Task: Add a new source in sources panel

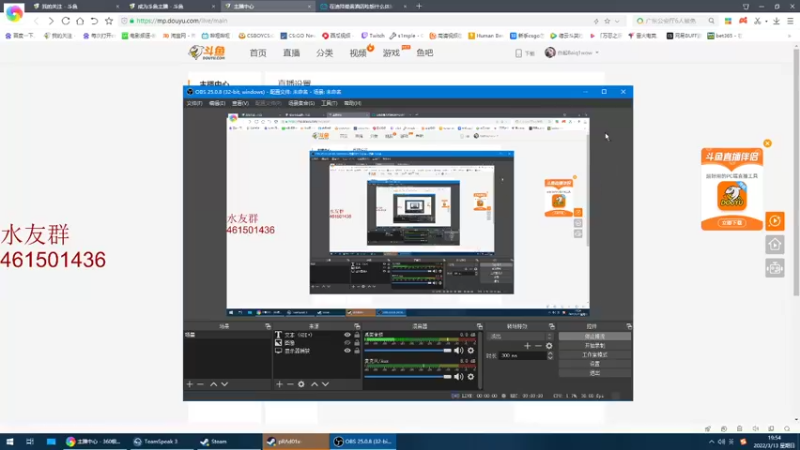Action: point(279,384)
